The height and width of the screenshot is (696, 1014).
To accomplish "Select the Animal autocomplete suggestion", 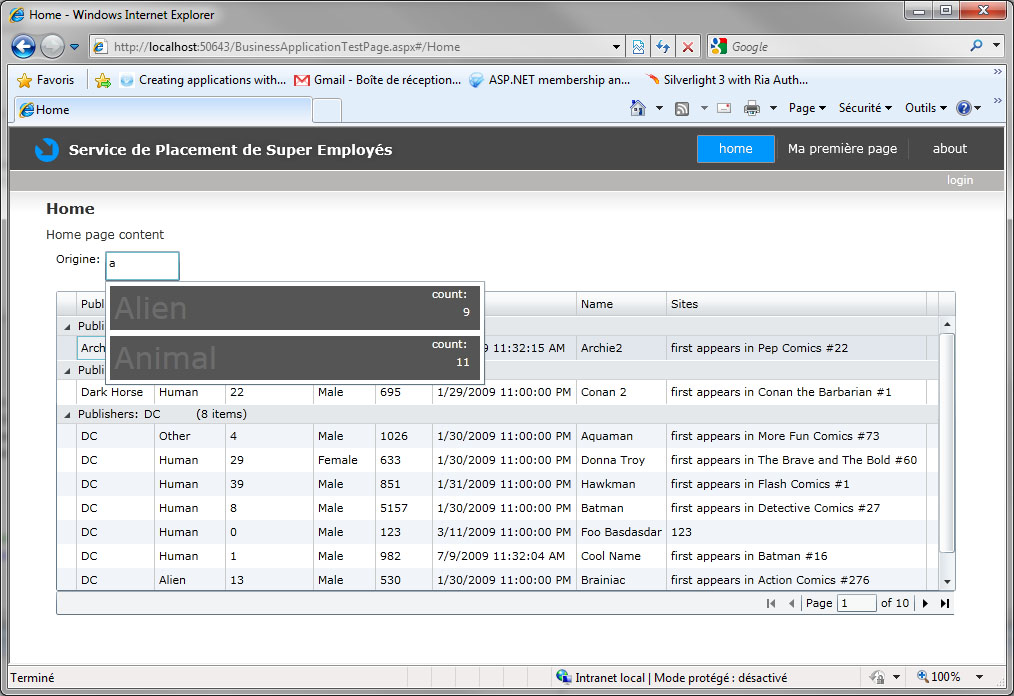I will (x=294, y=357).
